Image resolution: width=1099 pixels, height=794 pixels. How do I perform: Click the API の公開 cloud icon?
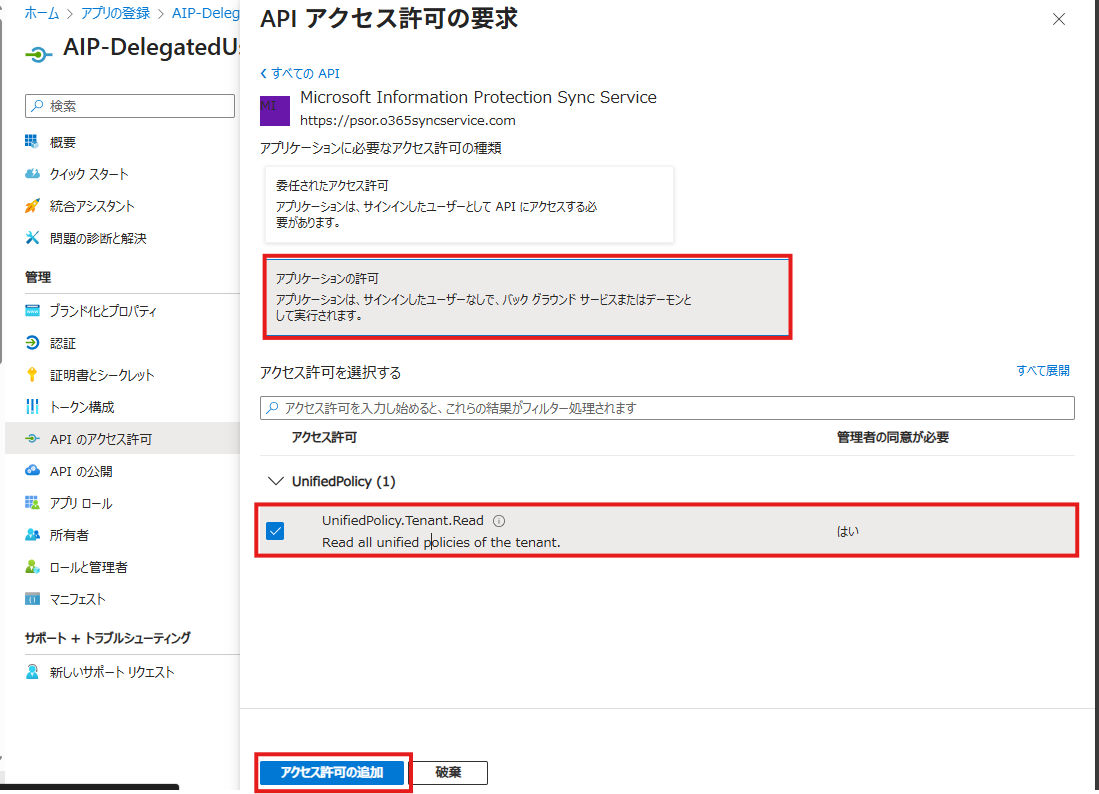click(x=32, y=470)
